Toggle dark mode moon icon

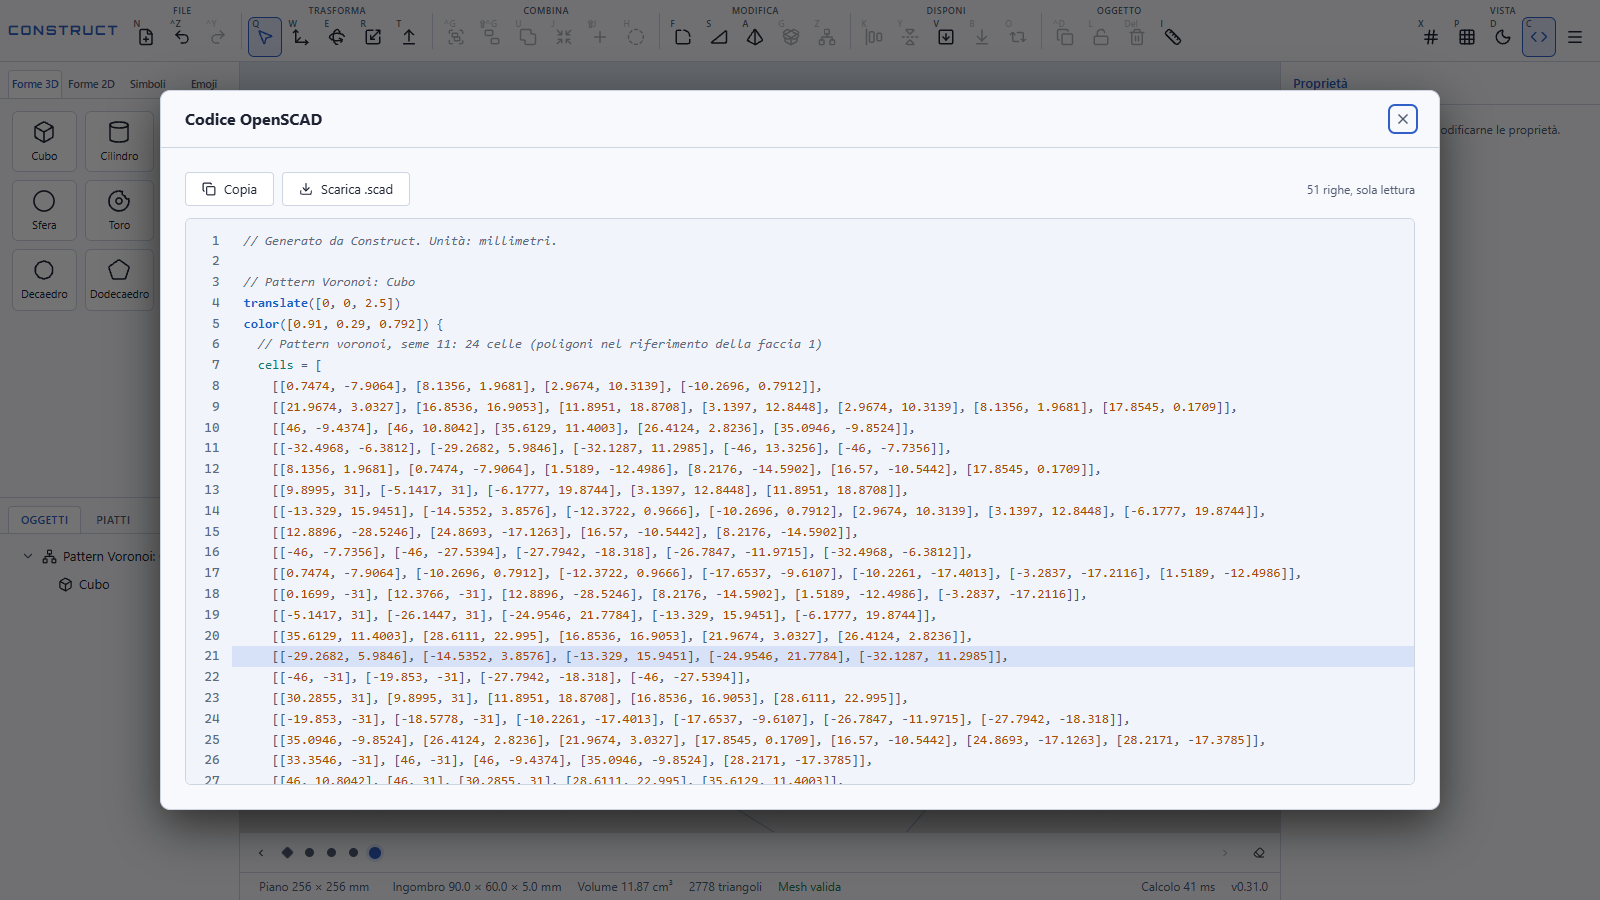1503,37
